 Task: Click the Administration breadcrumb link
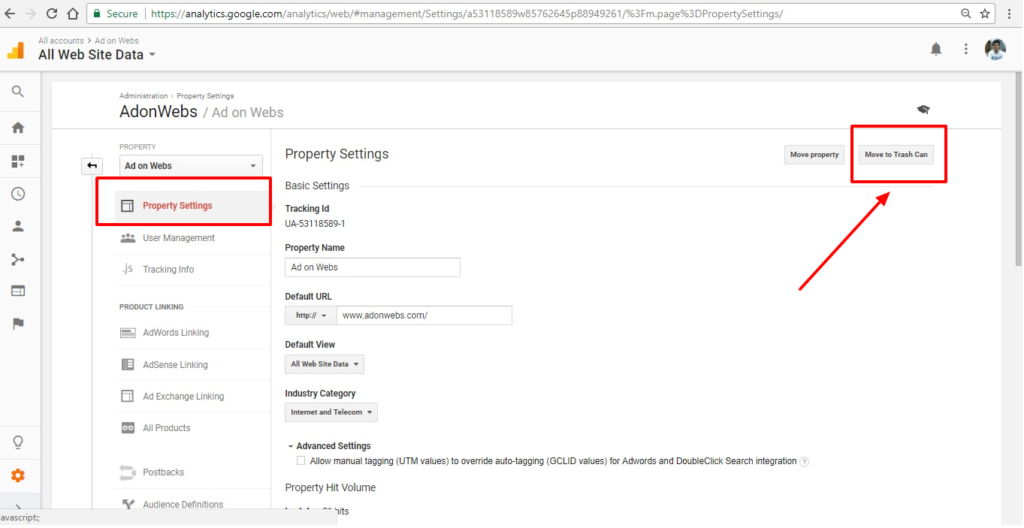pyautogui.click(x=143, y=96)
